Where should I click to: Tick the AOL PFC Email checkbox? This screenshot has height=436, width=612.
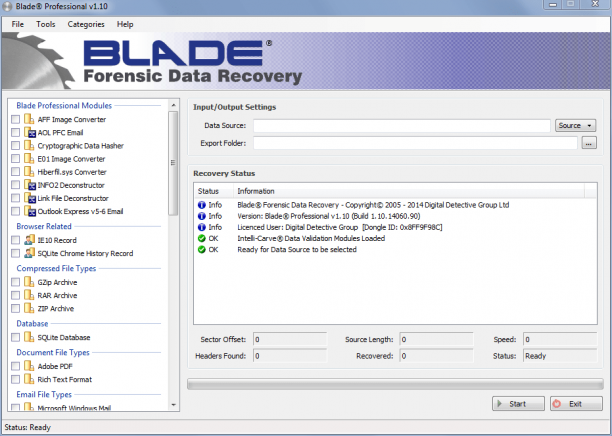15,132
